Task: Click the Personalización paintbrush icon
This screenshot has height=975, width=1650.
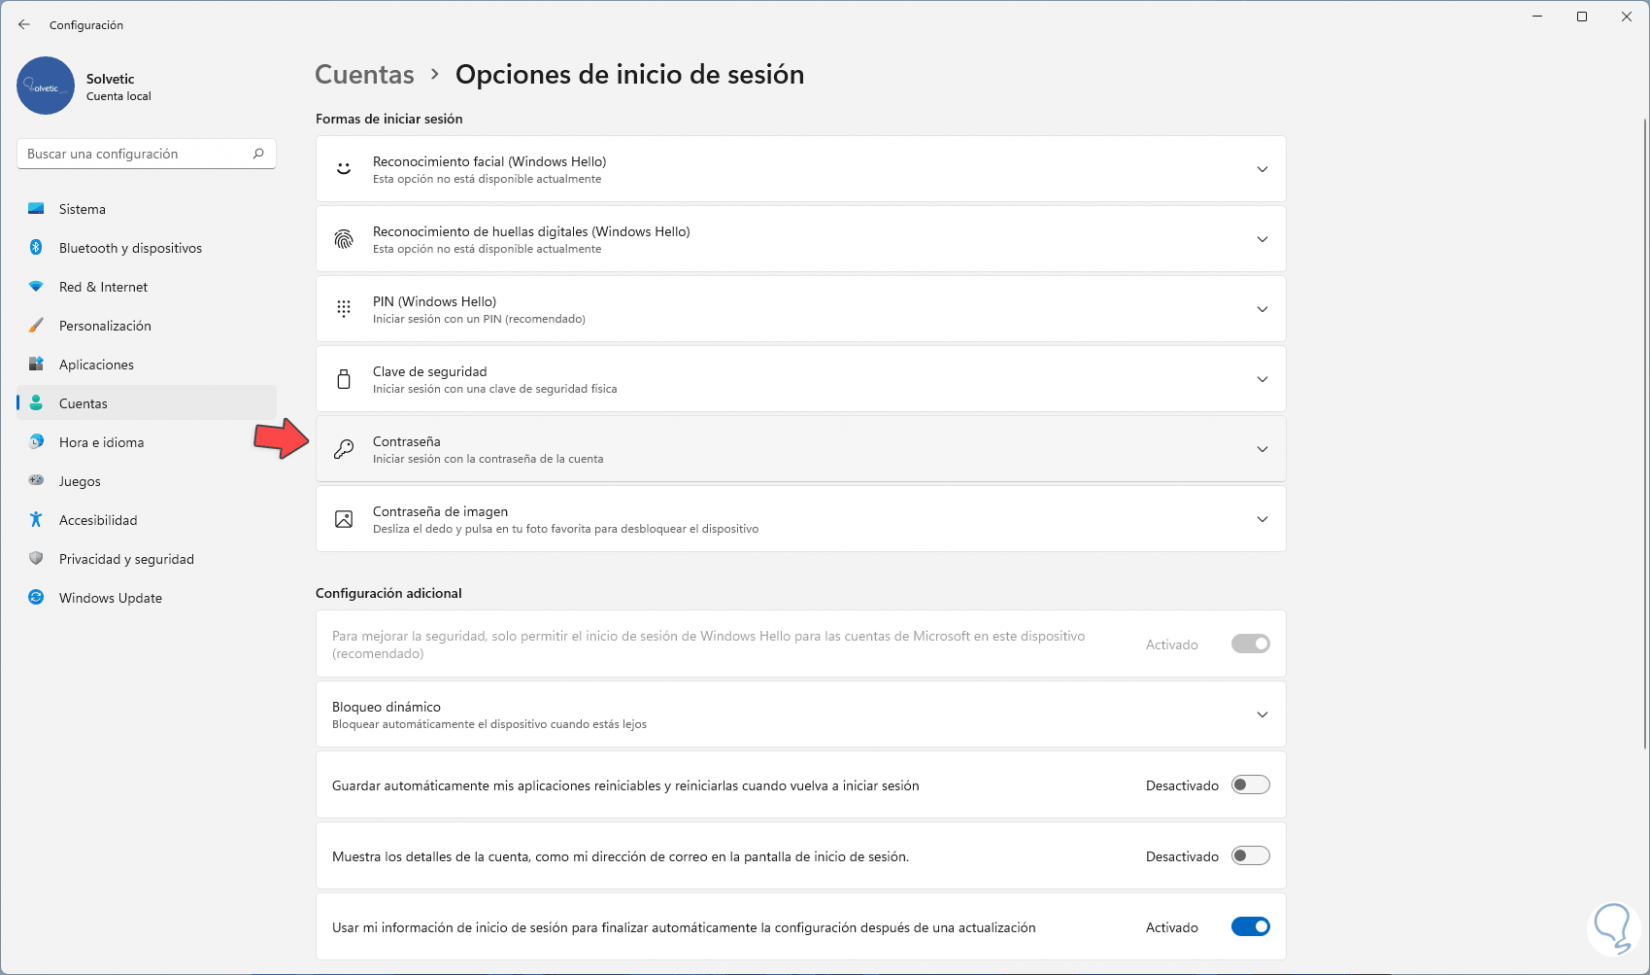Action: (36, 326)
